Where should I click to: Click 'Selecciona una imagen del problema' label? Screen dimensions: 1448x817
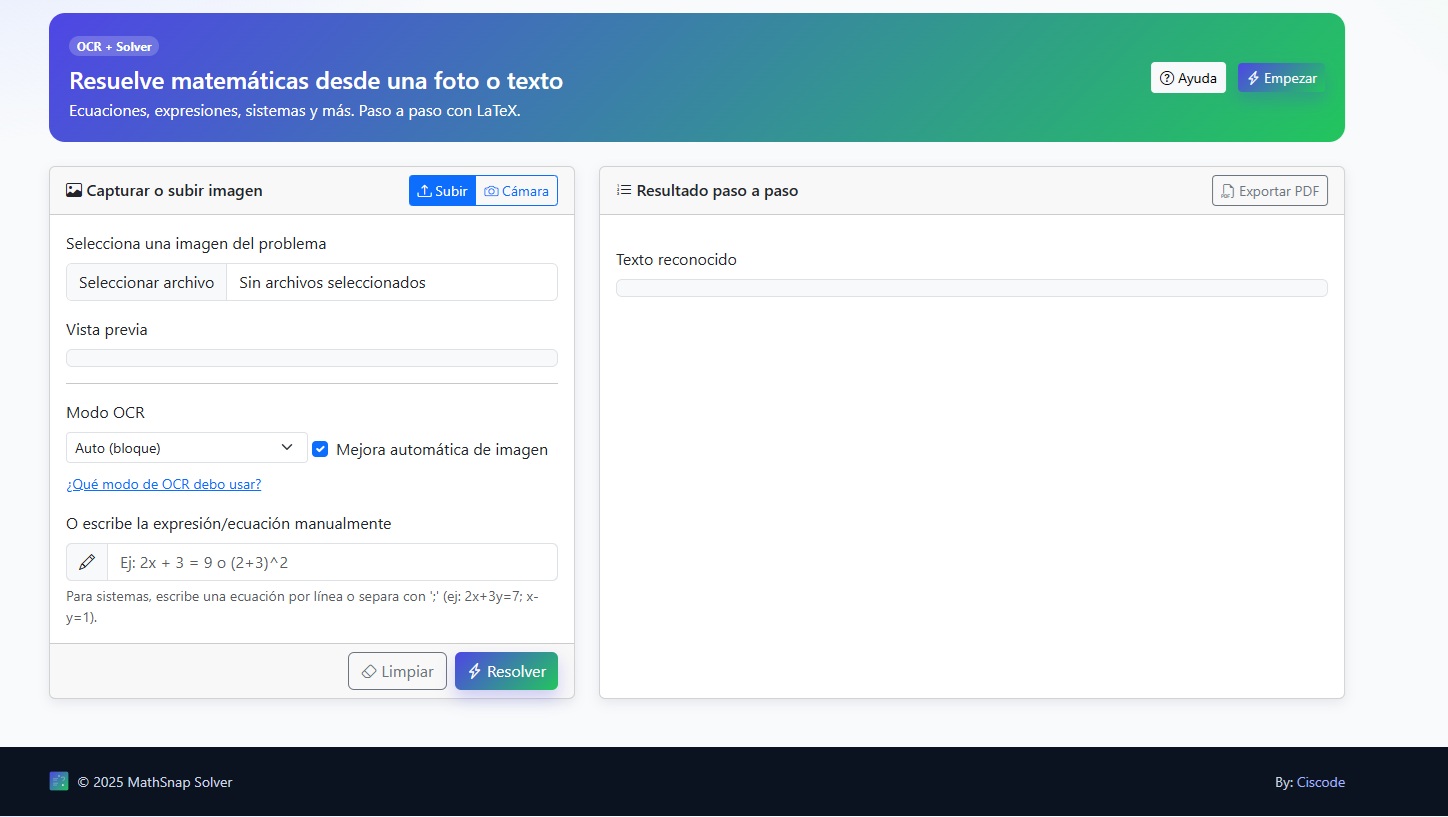pos(196,243)
